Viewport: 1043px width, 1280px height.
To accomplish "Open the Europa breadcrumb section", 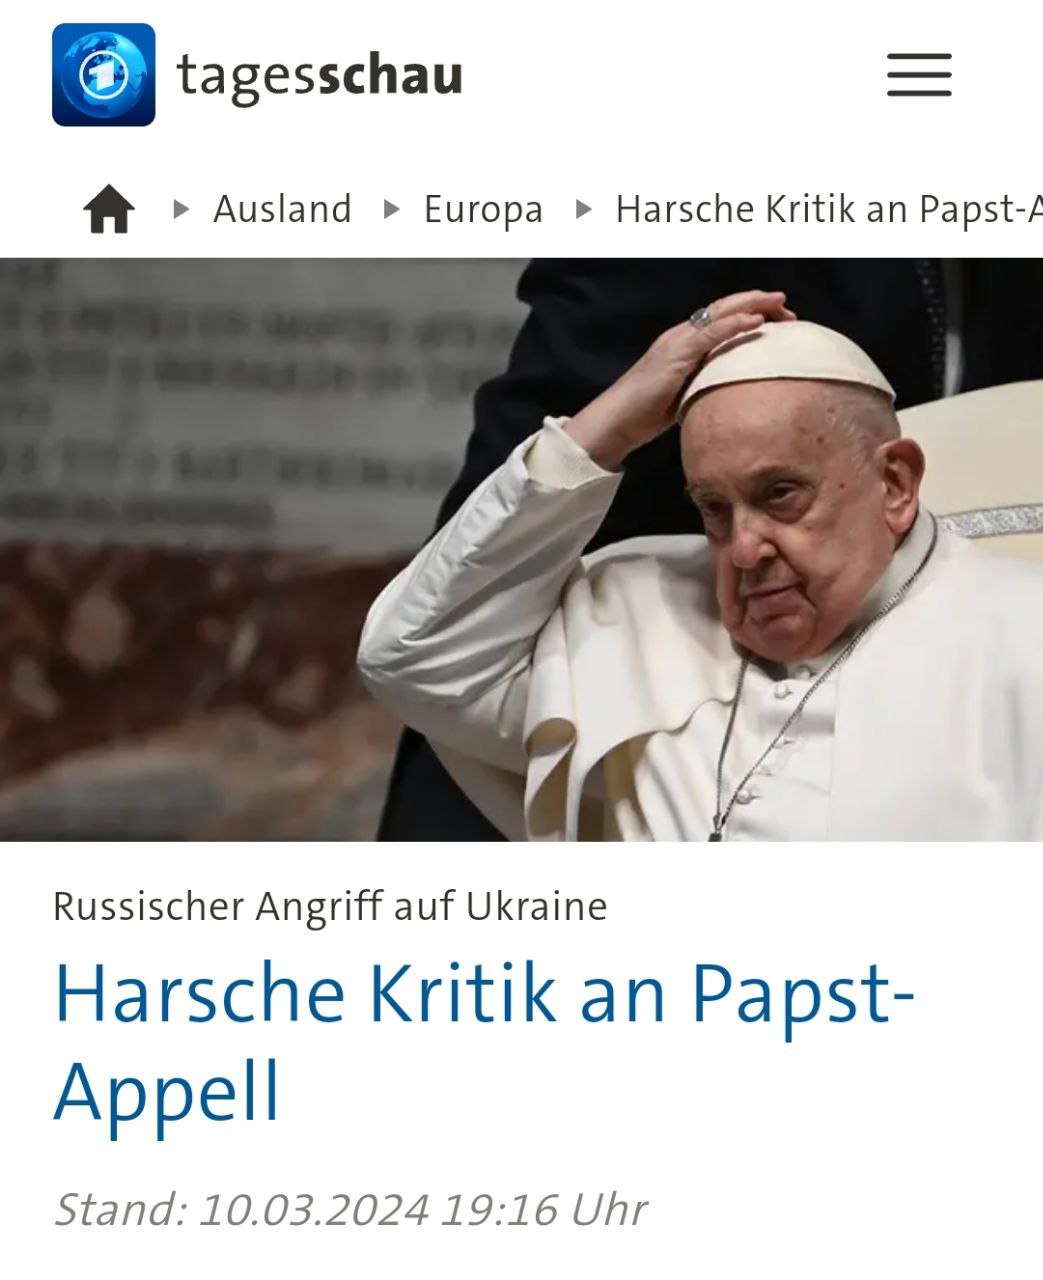I will (x=483, y=209).
